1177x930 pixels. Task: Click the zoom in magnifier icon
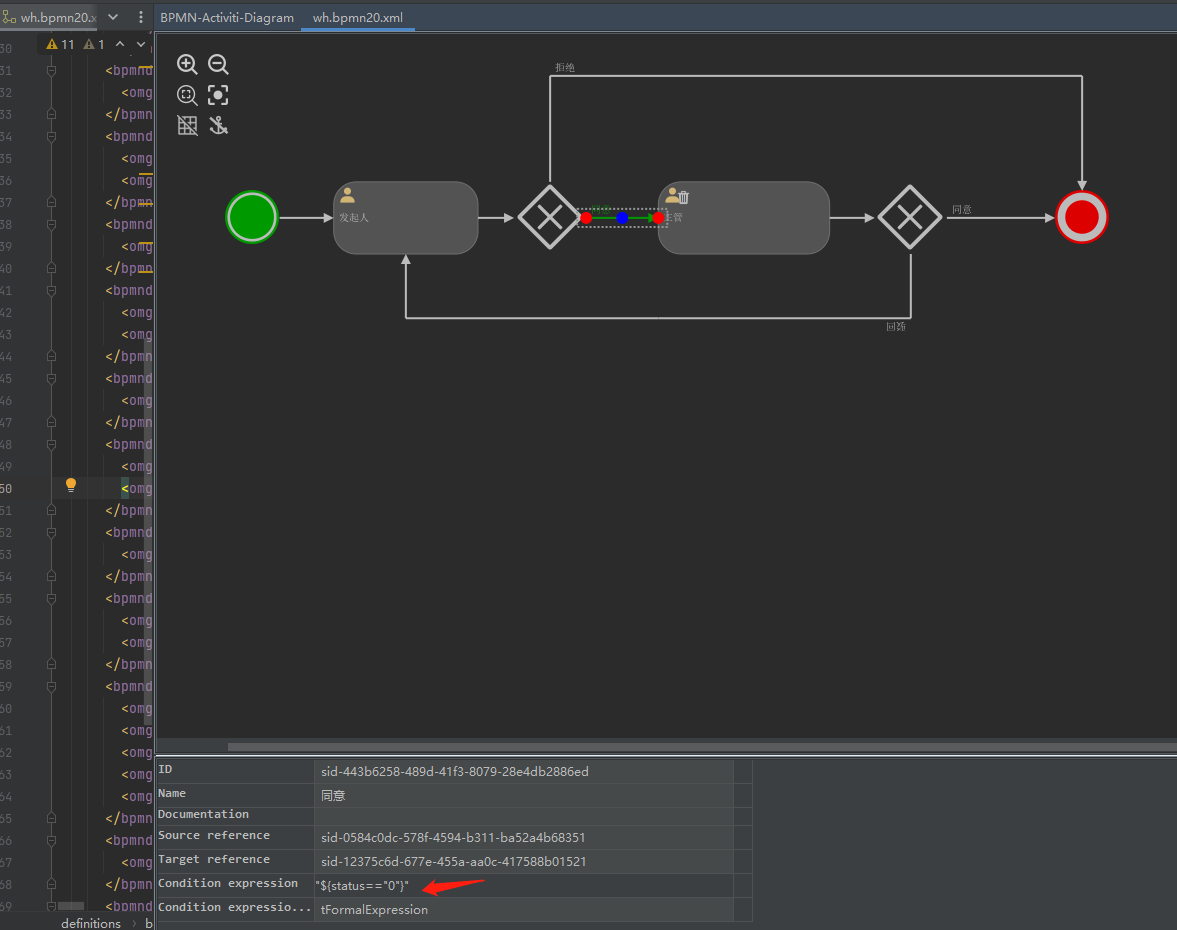tap(187, 65)
